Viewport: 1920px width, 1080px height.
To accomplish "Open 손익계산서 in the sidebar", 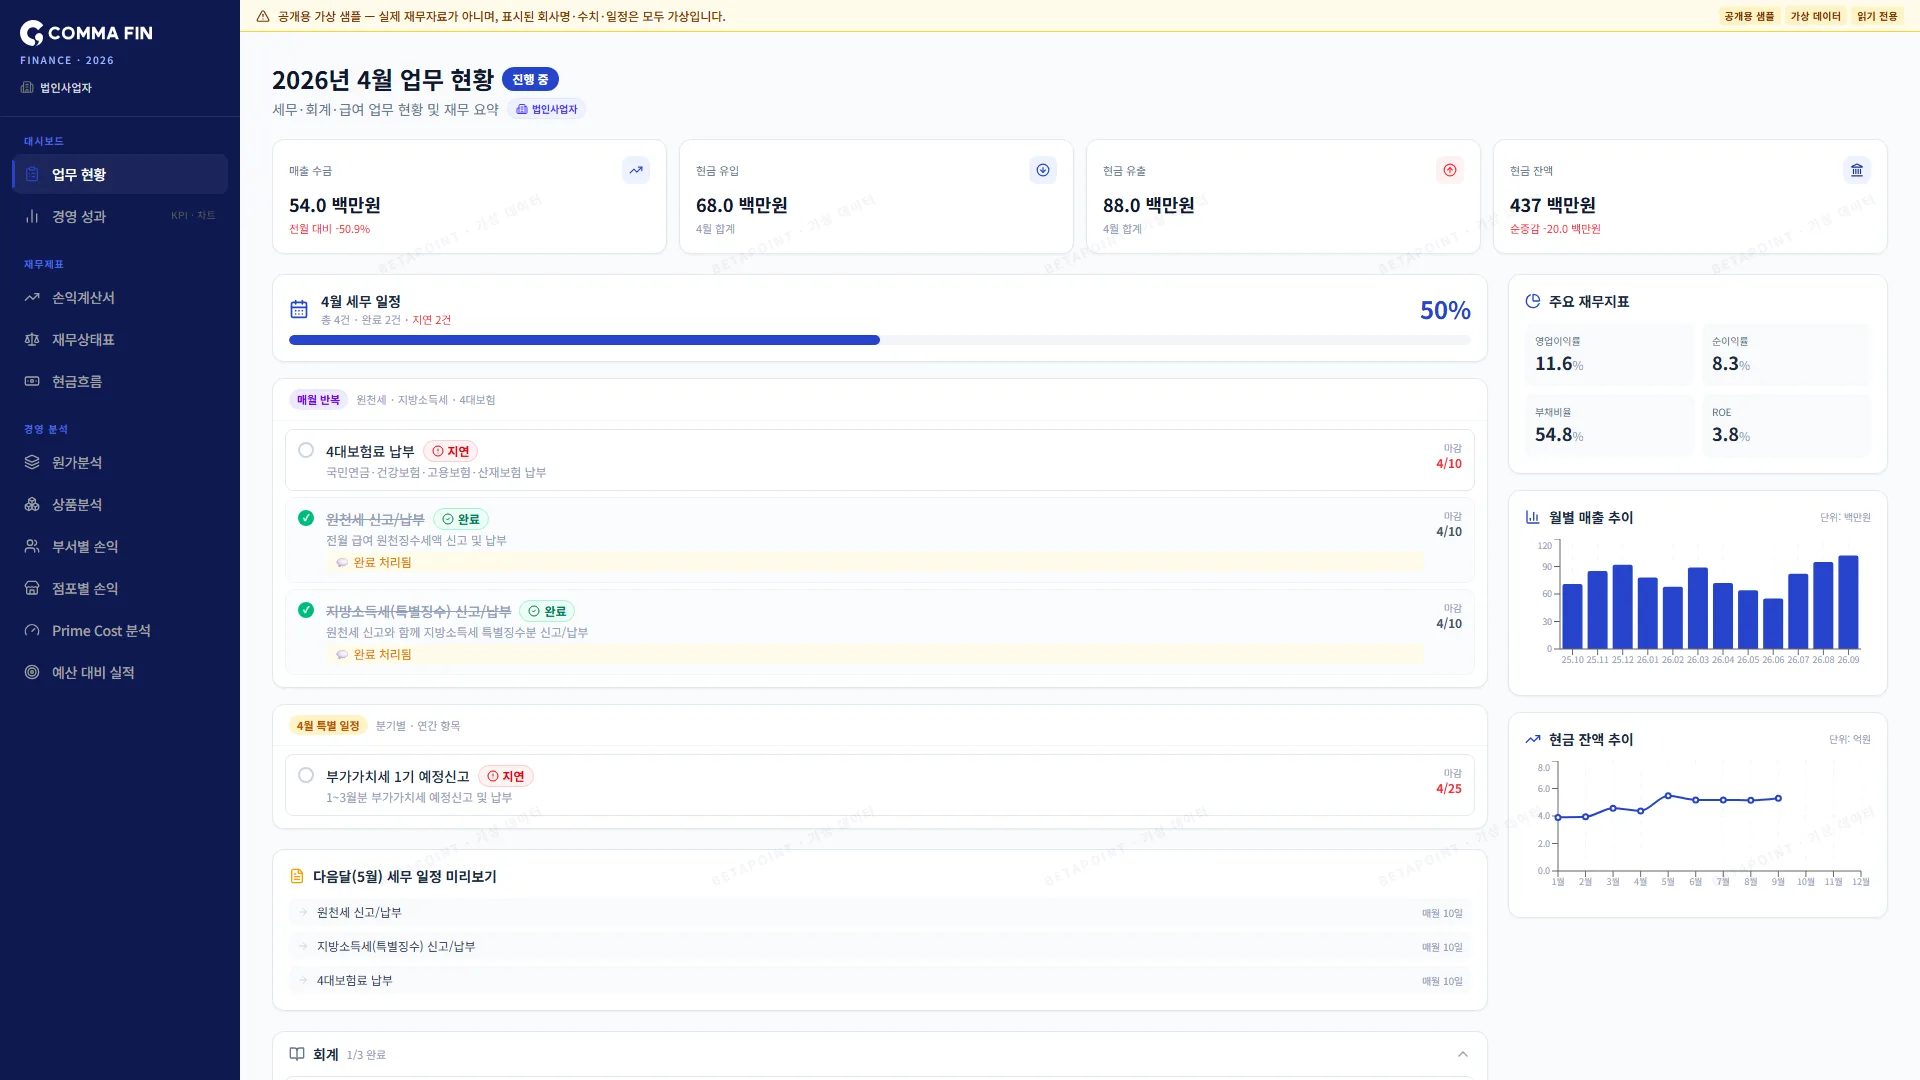I will tap(120, 298).
